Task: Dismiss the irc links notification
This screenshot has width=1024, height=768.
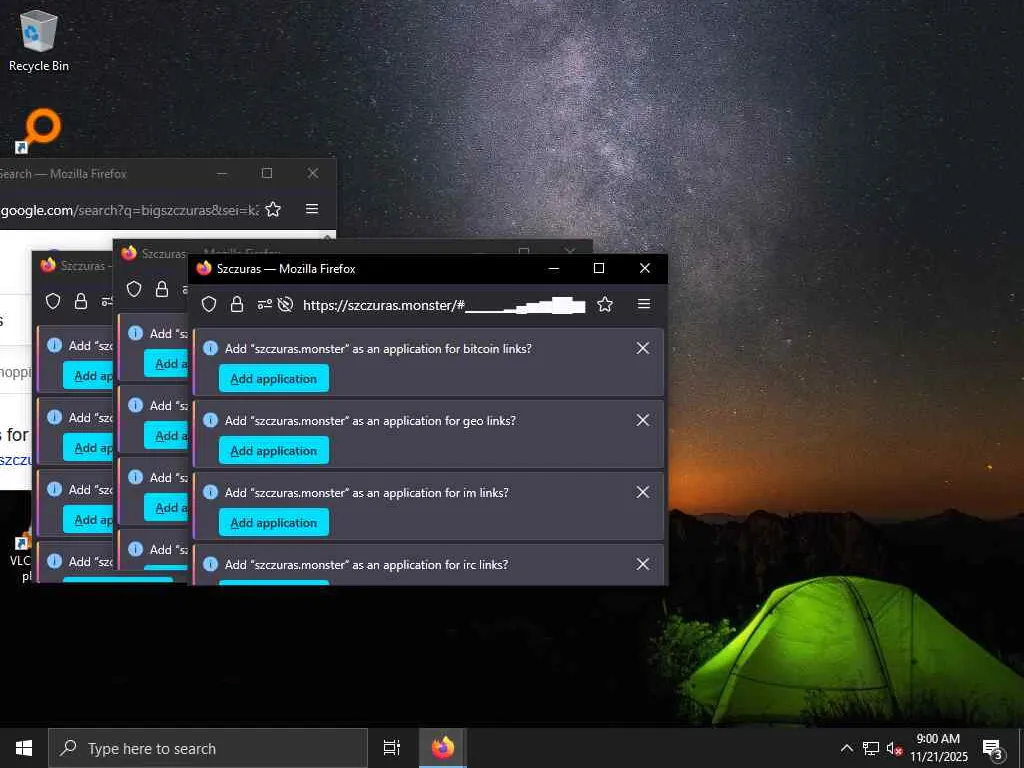Action: 643,564
